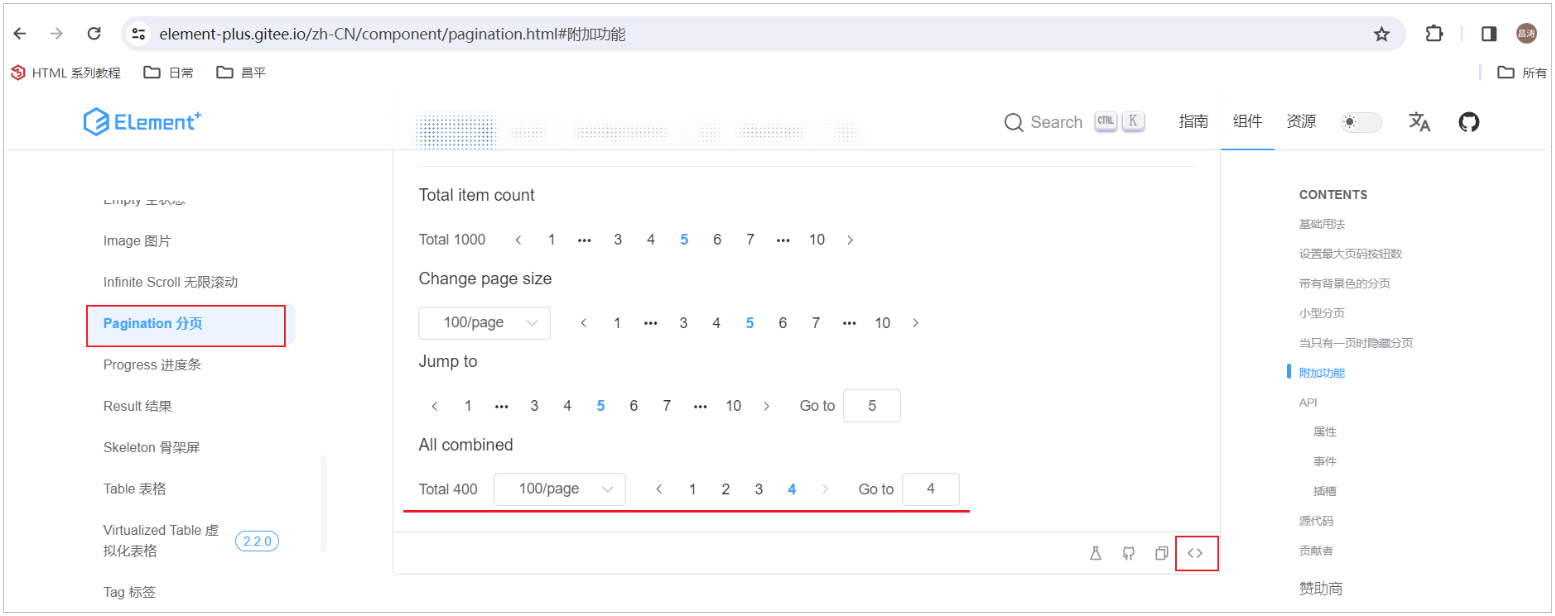Screen dimensions: 1555x616
Task: Select page 7 in the Jump to pagination
Action: [x=667, y=405]
